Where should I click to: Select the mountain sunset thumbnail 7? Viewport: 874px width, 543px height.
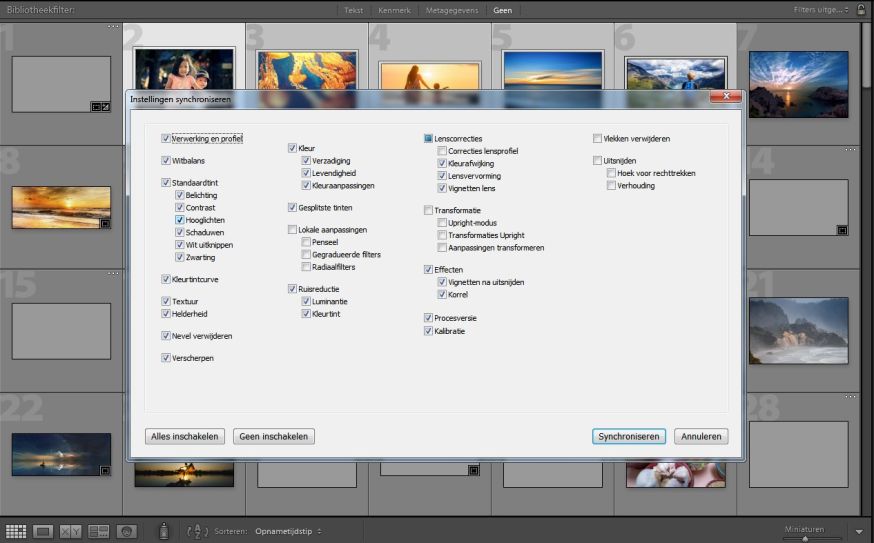(x=798, y=85)
